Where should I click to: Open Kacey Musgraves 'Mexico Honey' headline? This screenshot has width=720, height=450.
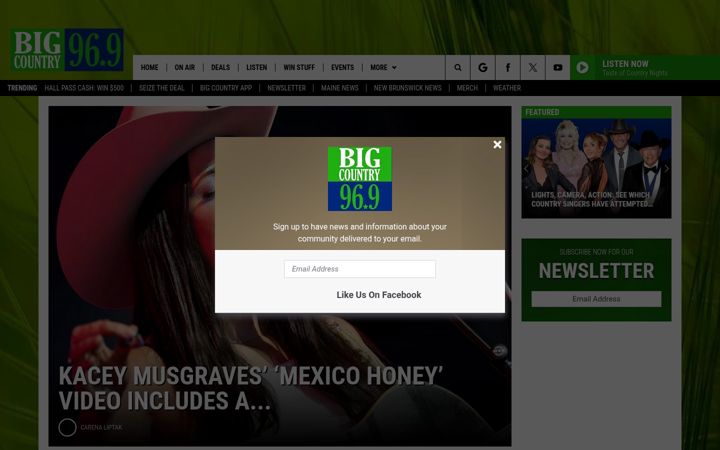click(x=251, y=388)
